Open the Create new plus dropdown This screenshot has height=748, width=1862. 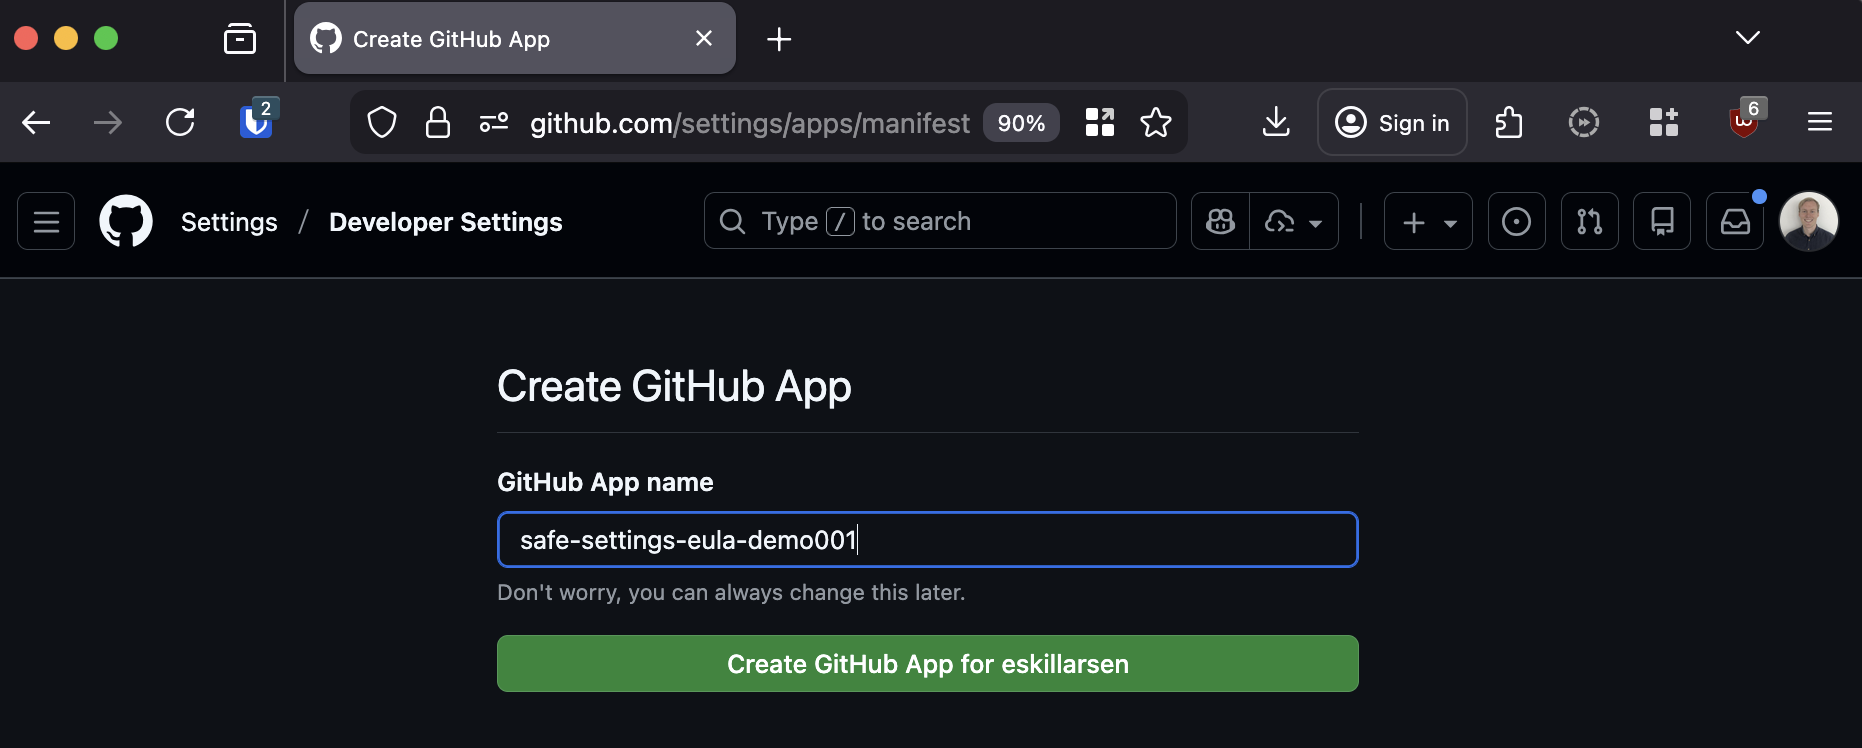pyautogui.click(x=1428, y=221)
